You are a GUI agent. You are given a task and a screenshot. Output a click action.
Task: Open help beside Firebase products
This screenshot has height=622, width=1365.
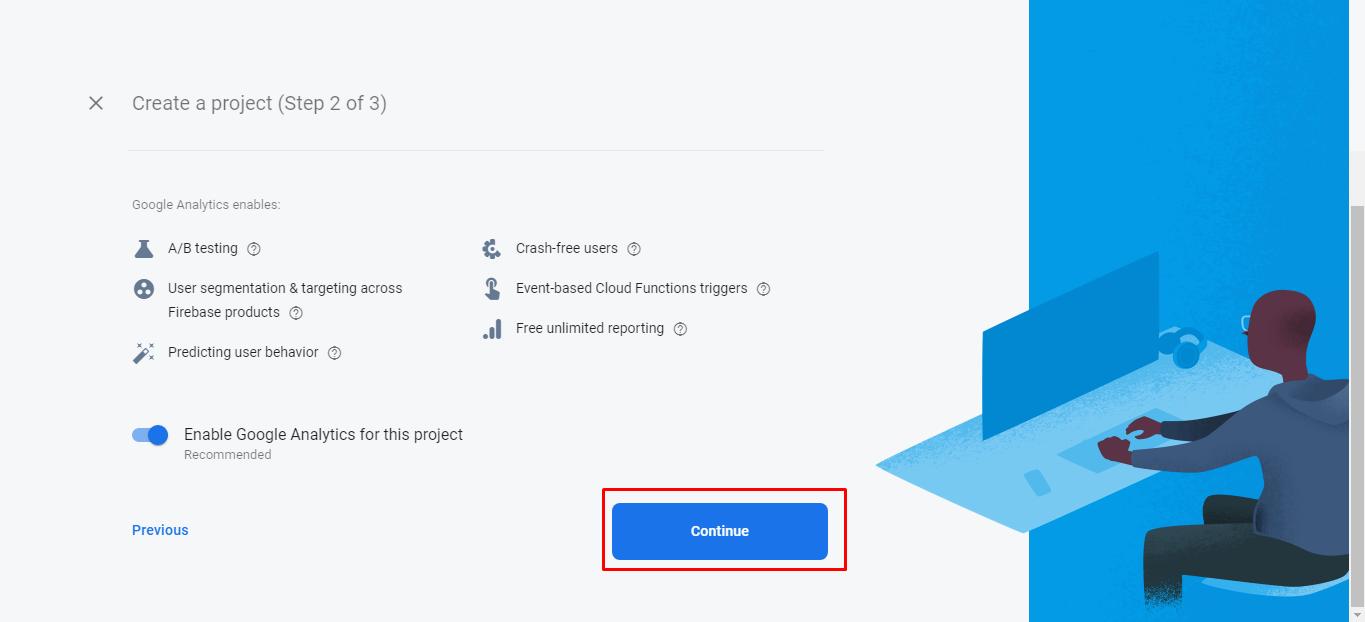point(296,313)
